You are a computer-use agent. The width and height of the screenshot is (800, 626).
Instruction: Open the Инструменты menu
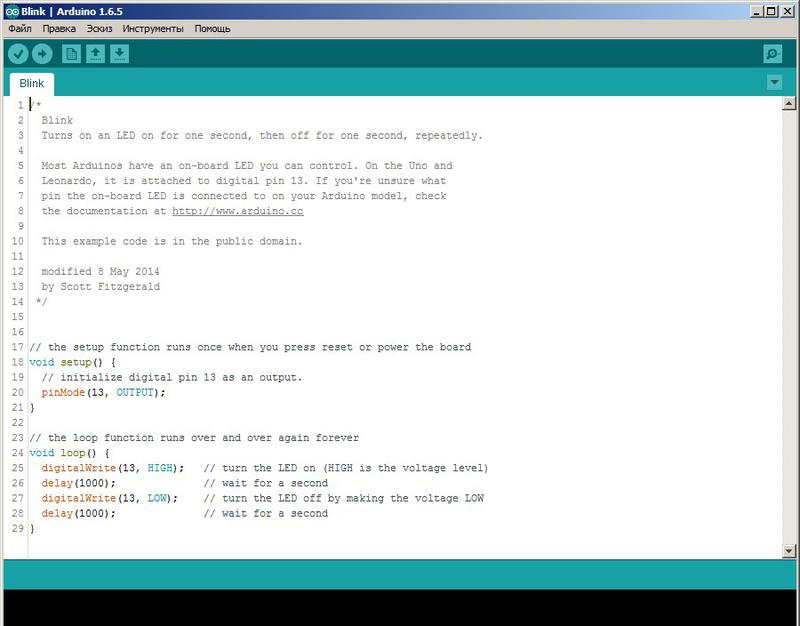coord(153,29)
